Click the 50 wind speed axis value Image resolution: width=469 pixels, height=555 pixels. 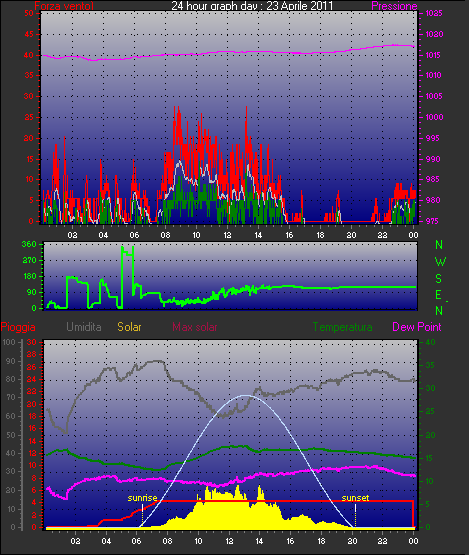click(29, 13)
